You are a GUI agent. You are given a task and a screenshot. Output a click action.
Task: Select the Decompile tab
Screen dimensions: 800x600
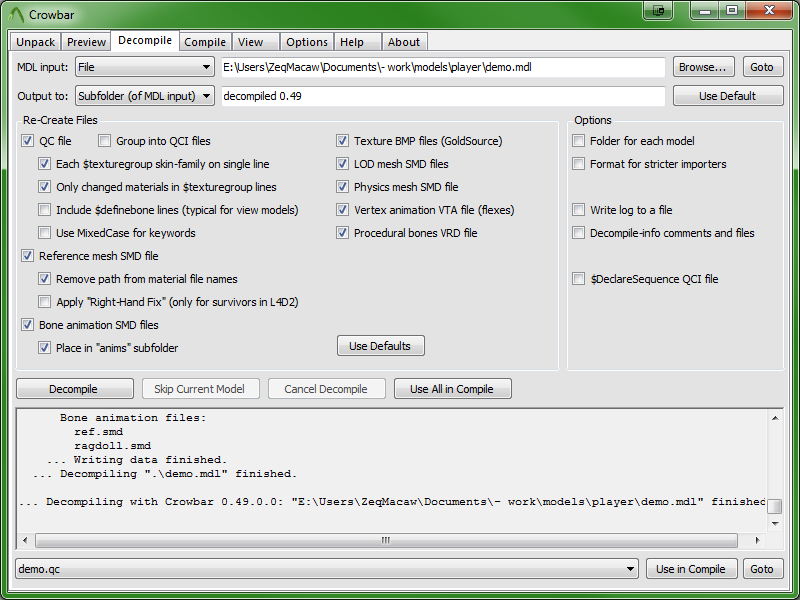click(x=145, y=40)
